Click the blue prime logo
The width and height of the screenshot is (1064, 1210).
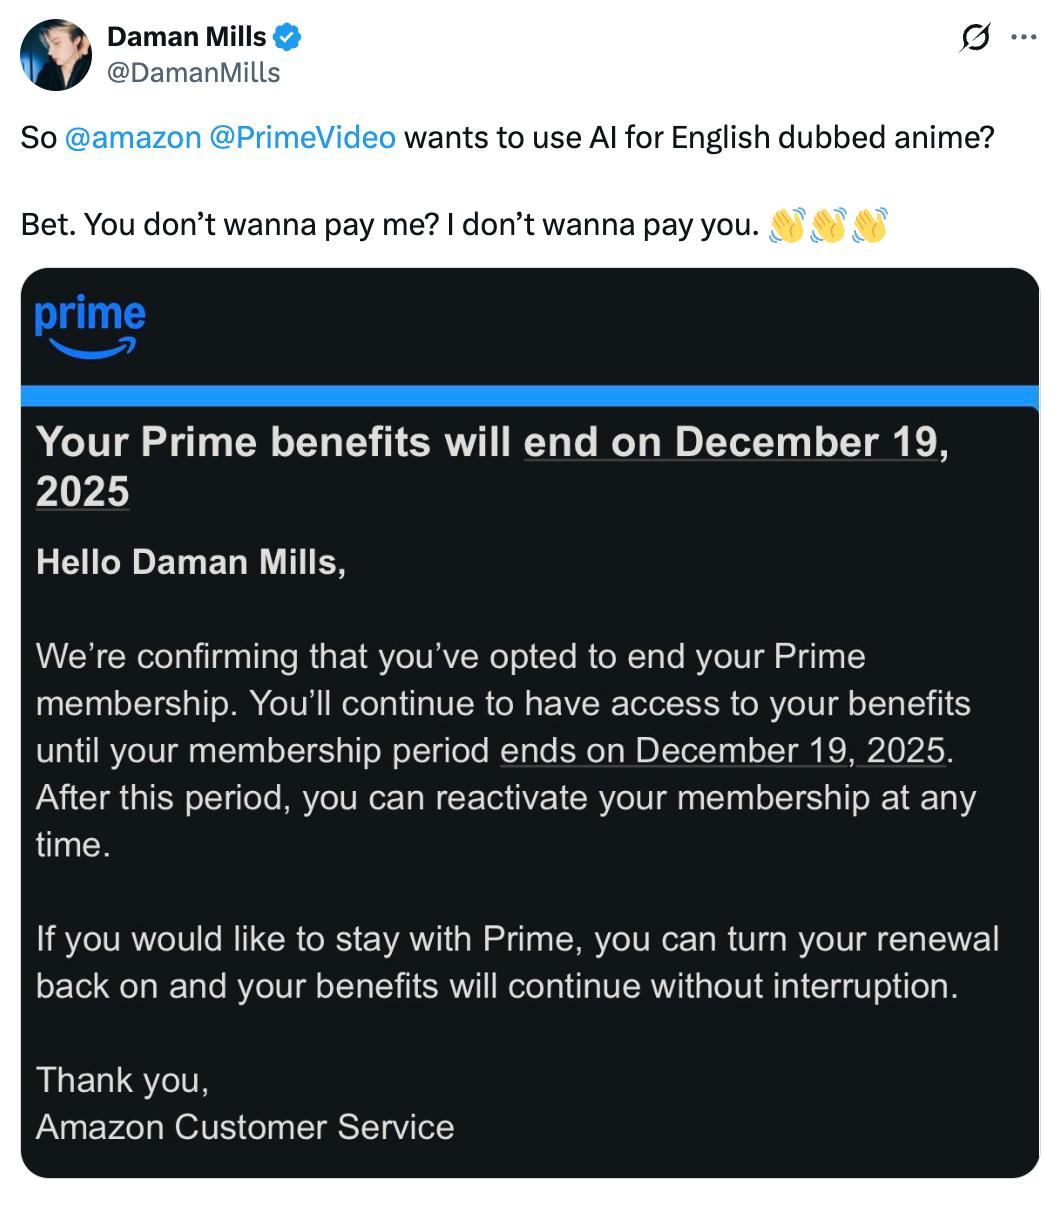pyautogui.click(x=90, y=326)
